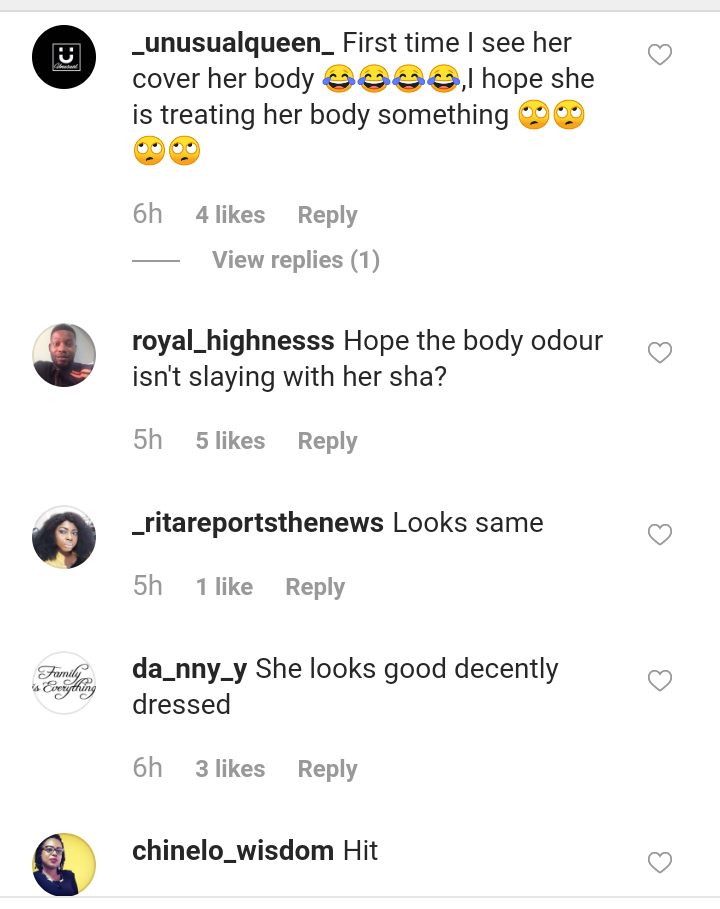Screen dimensions: 720x909
Task: Open the royal_highnesss username link
Action: tap(233, 341)
